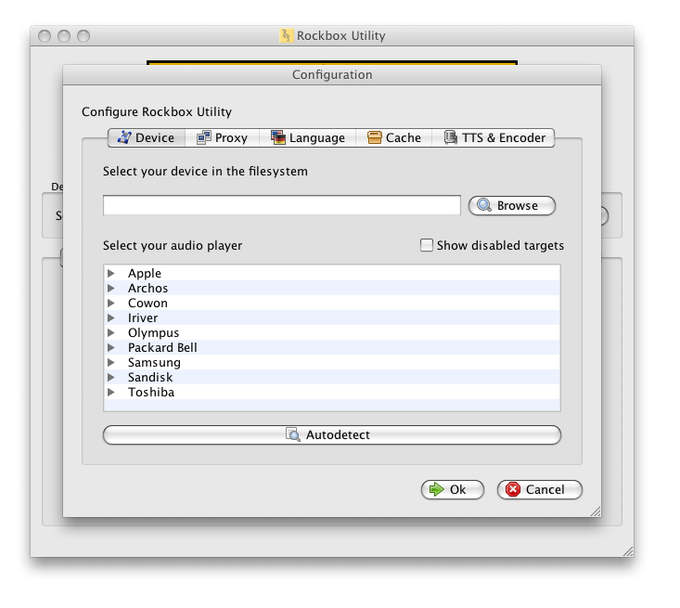This screenshot has height=608, width=680.
Task: Click the Browse button
Action: [512, 206]
